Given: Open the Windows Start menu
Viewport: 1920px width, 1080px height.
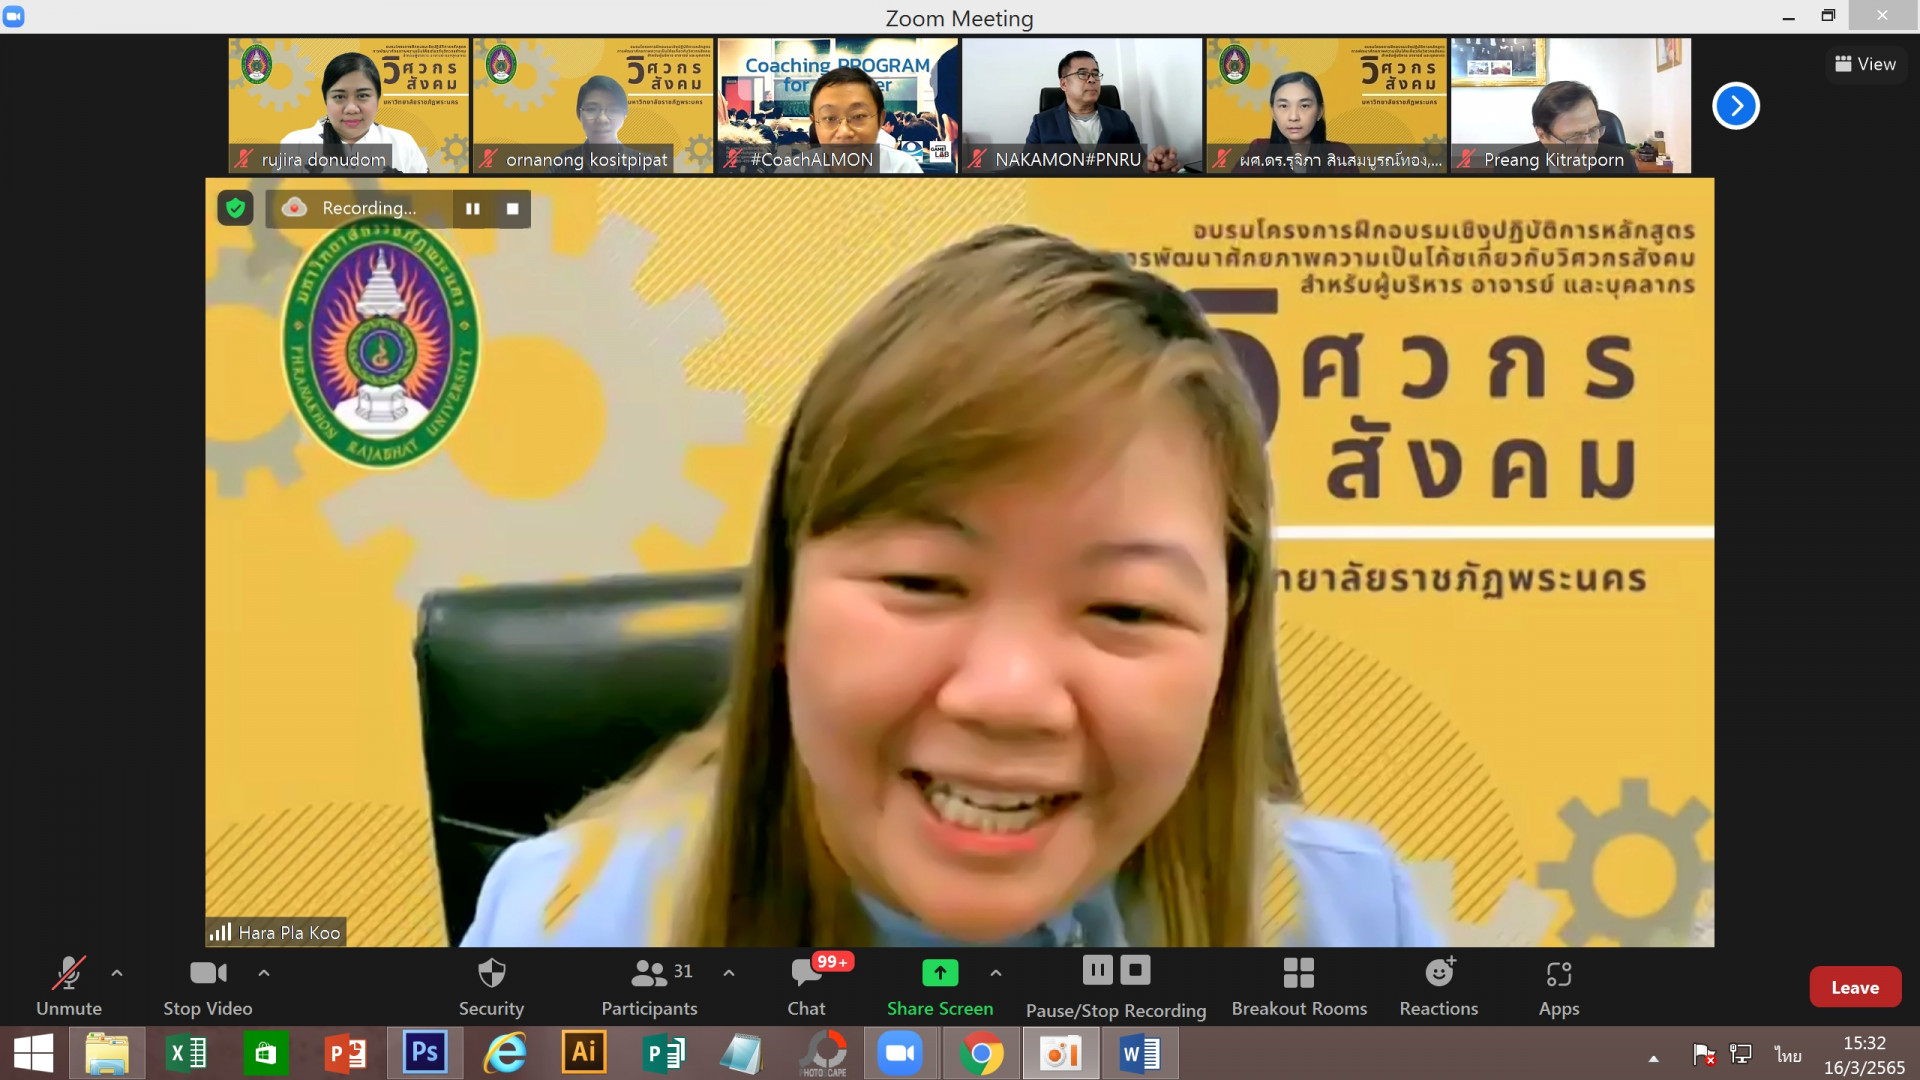Looking at the screenshot, I should [33, 1053].
